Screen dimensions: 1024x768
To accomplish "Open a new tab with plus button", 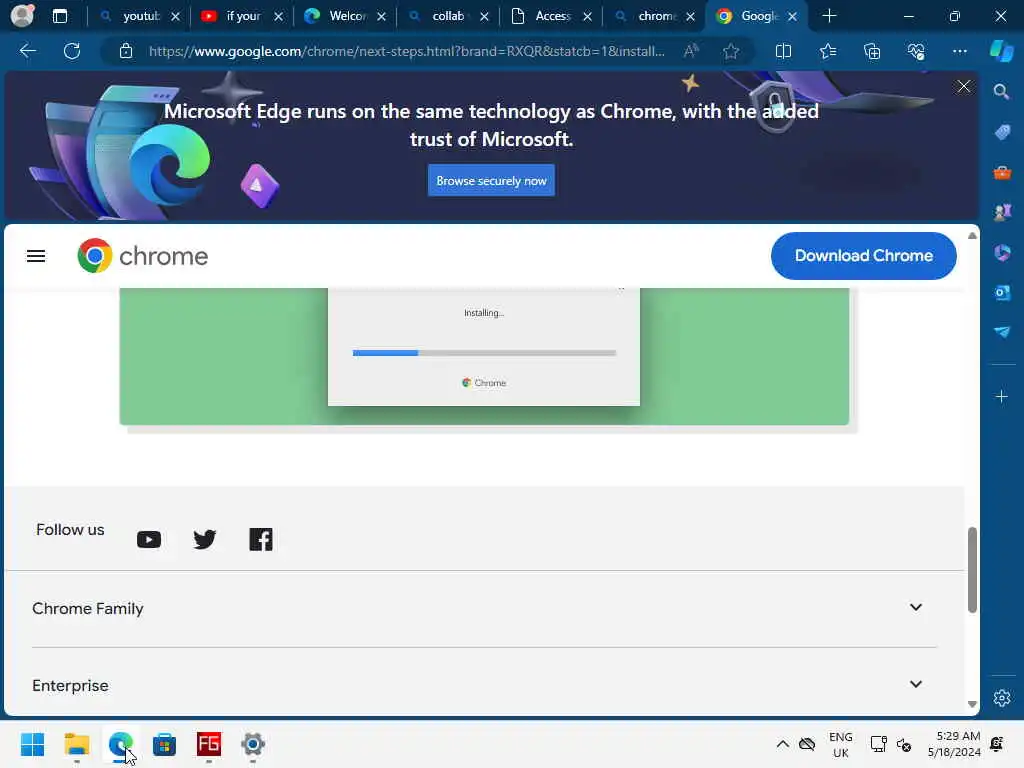I will click(x=829, y=16).
